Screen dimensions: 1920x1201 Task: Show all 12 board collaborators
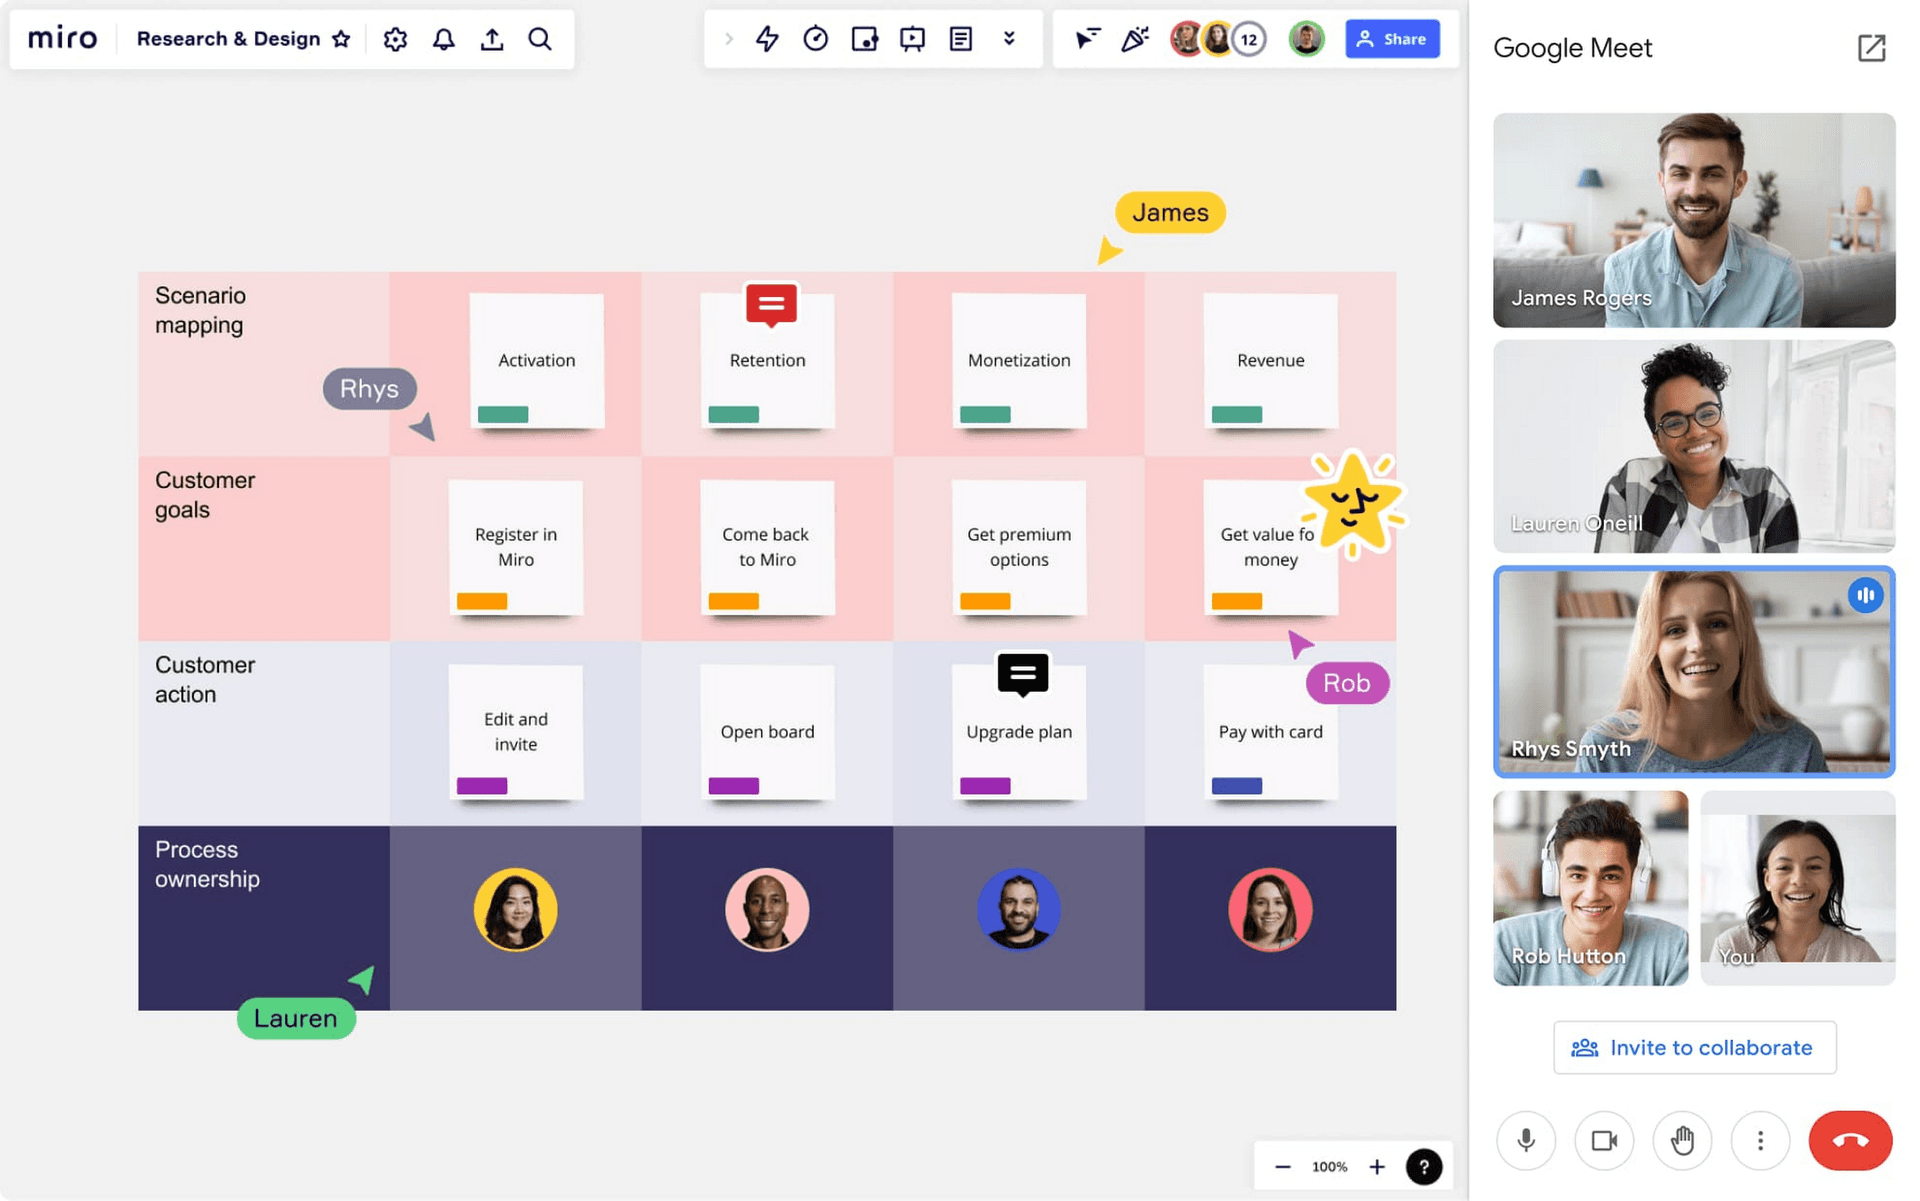1248,39
